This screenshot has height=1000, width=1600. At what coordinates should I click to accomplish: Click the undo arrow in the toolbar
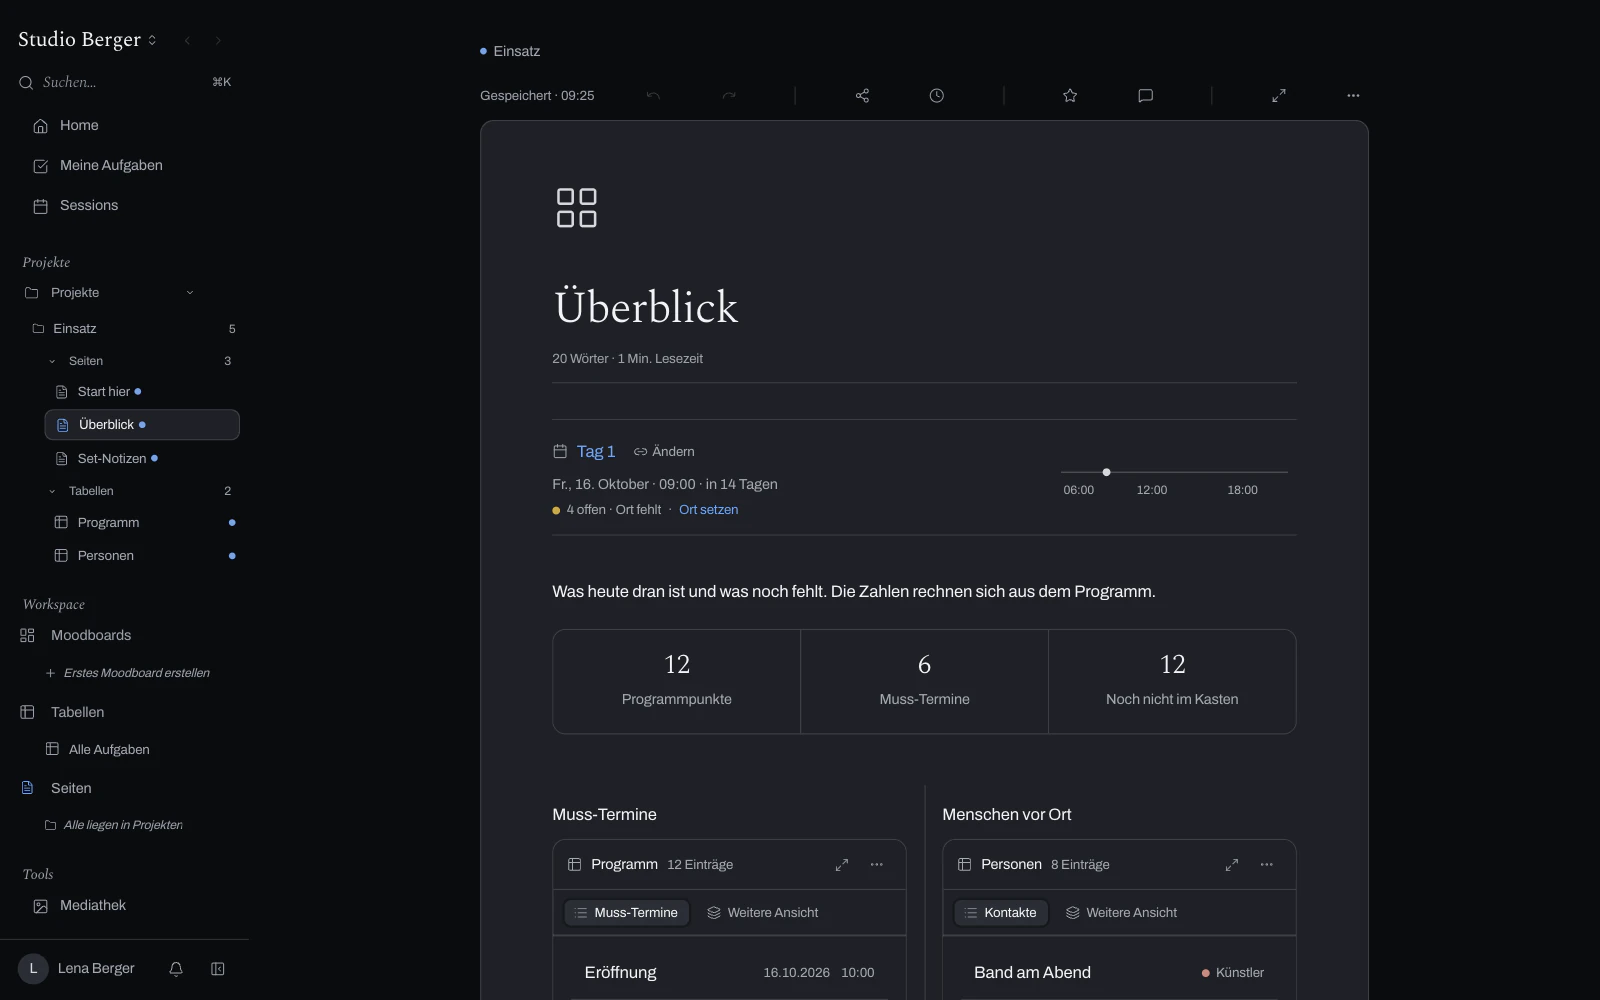pyautogui.click(x=653, y=95)
